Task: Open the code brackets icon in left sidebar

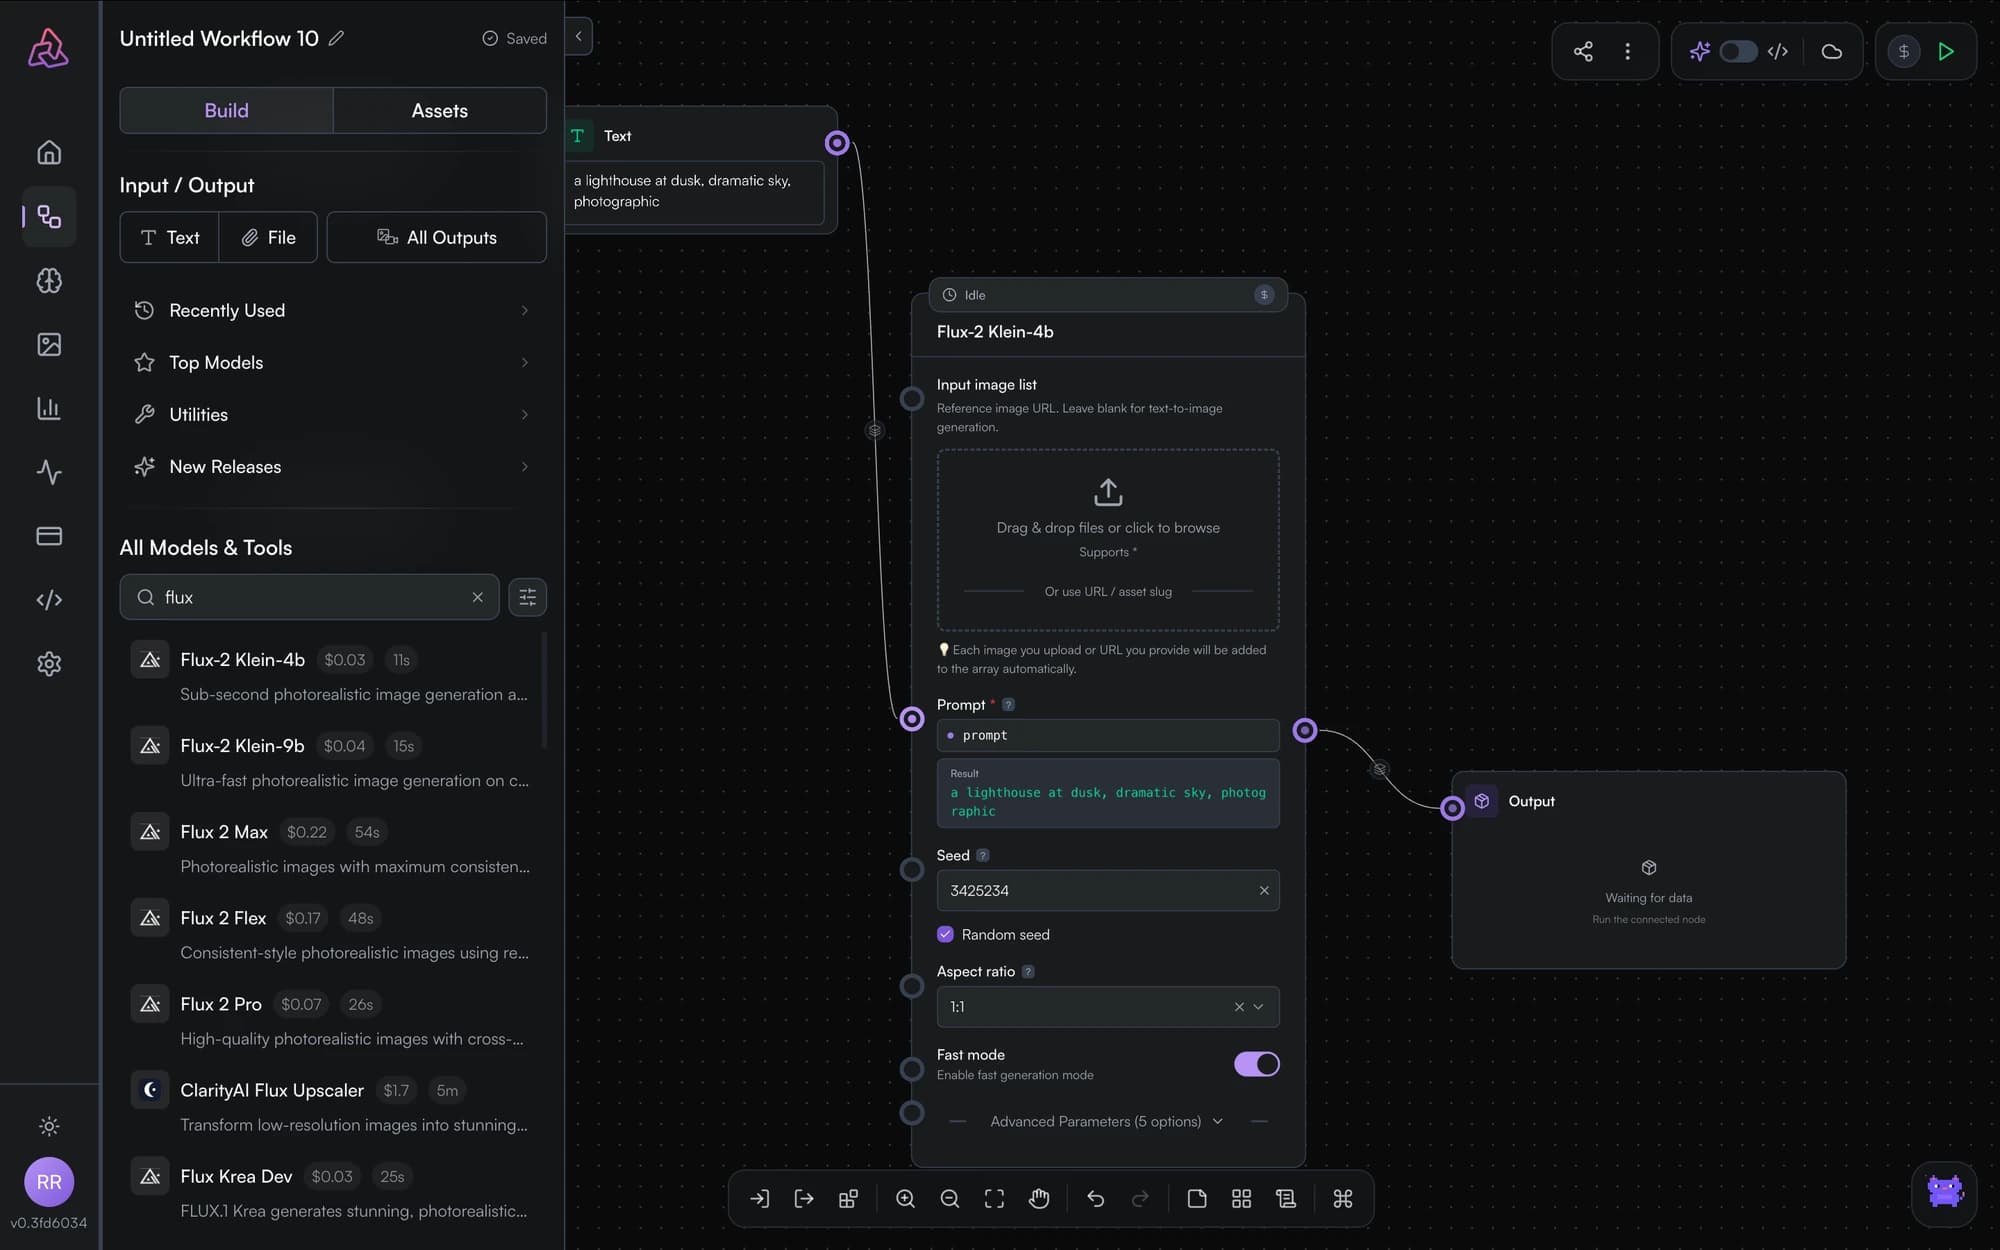Action: pos(49,600)
